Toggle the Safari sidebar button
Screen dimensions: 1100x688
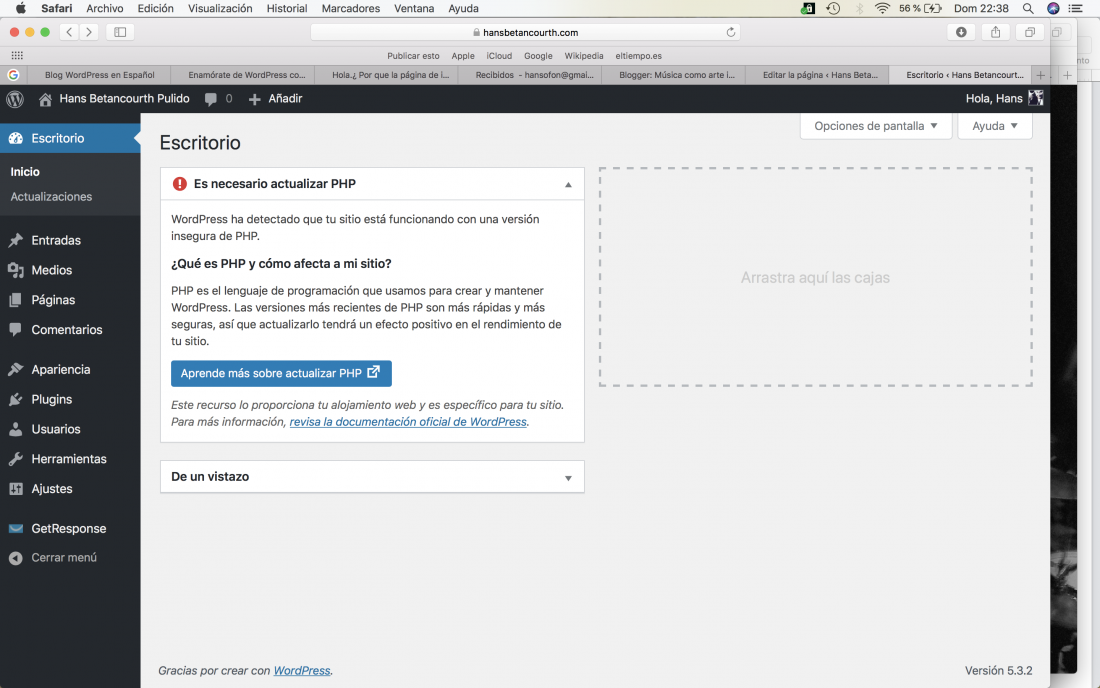(x=120, y=32)
